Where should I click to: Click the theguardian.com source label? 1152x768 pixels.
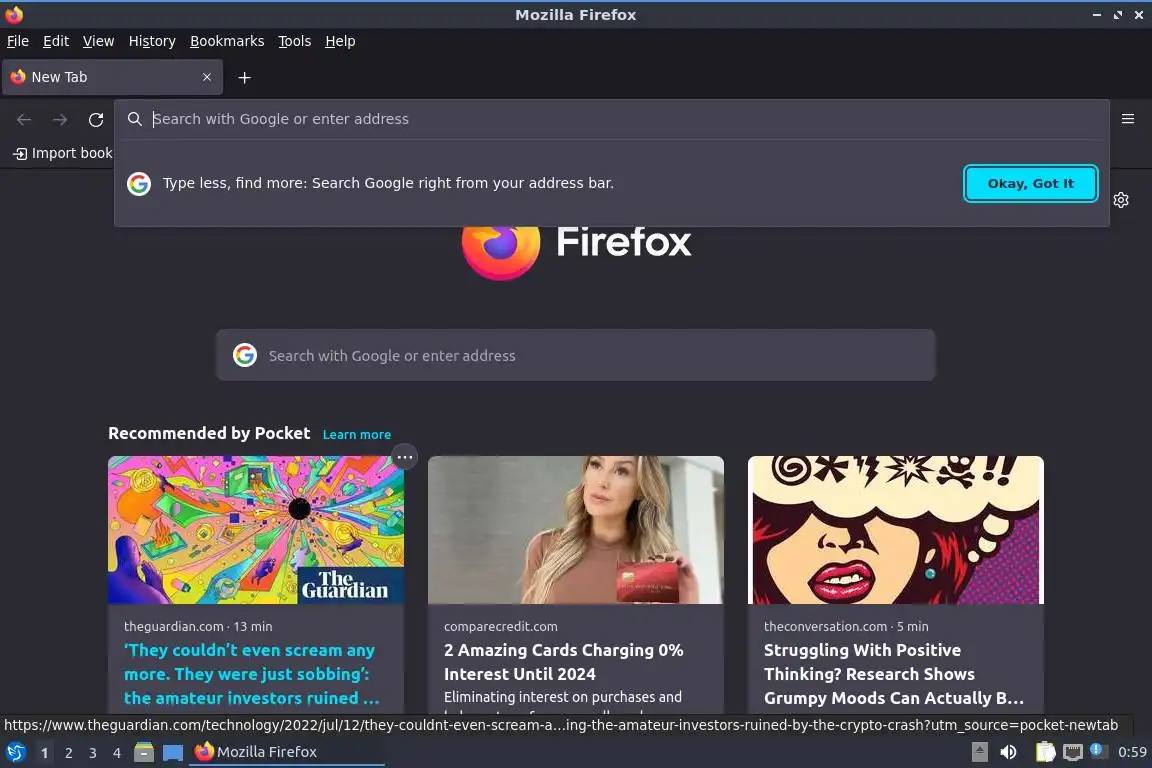click(x=173, y=626)
